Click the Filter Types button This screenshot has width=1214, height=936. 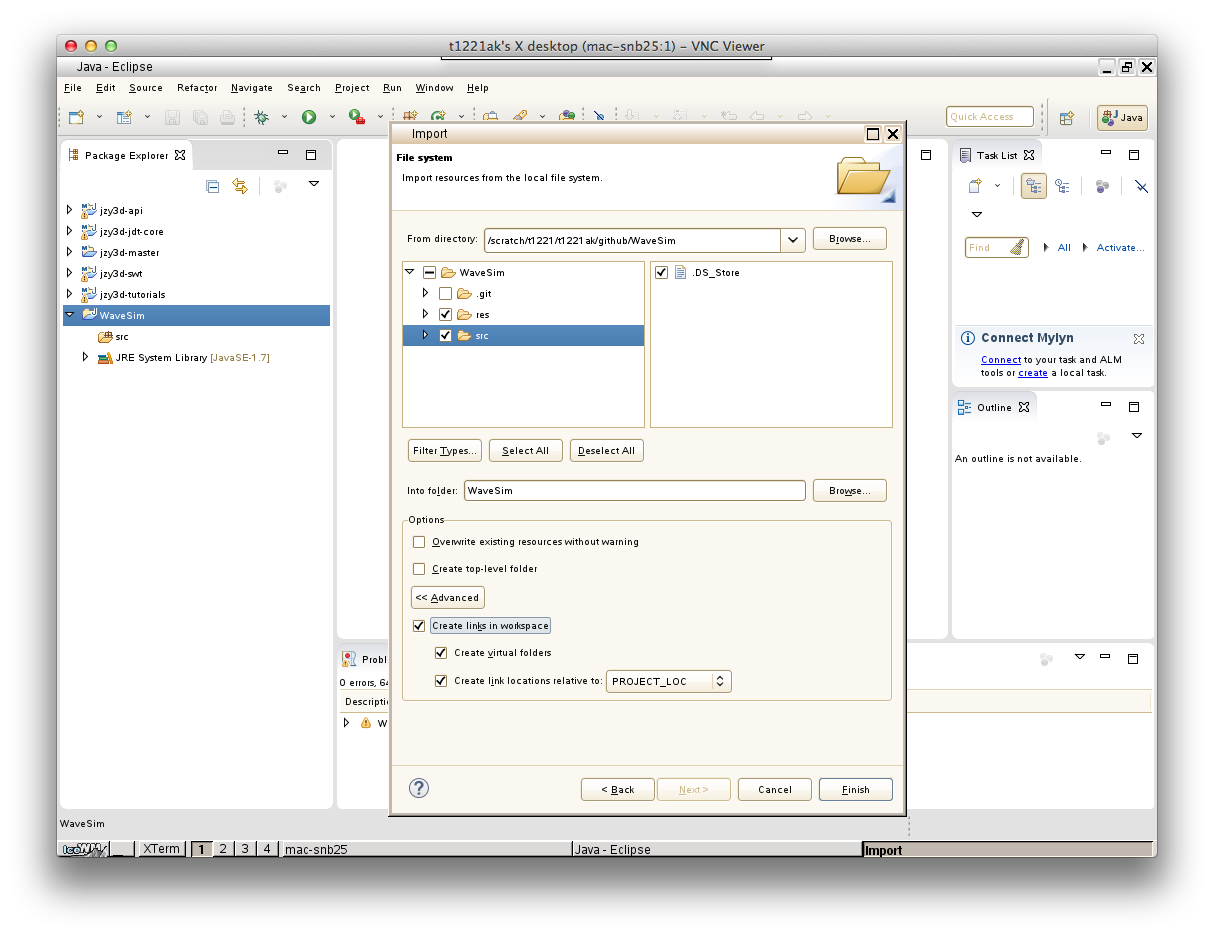(445, 451)
